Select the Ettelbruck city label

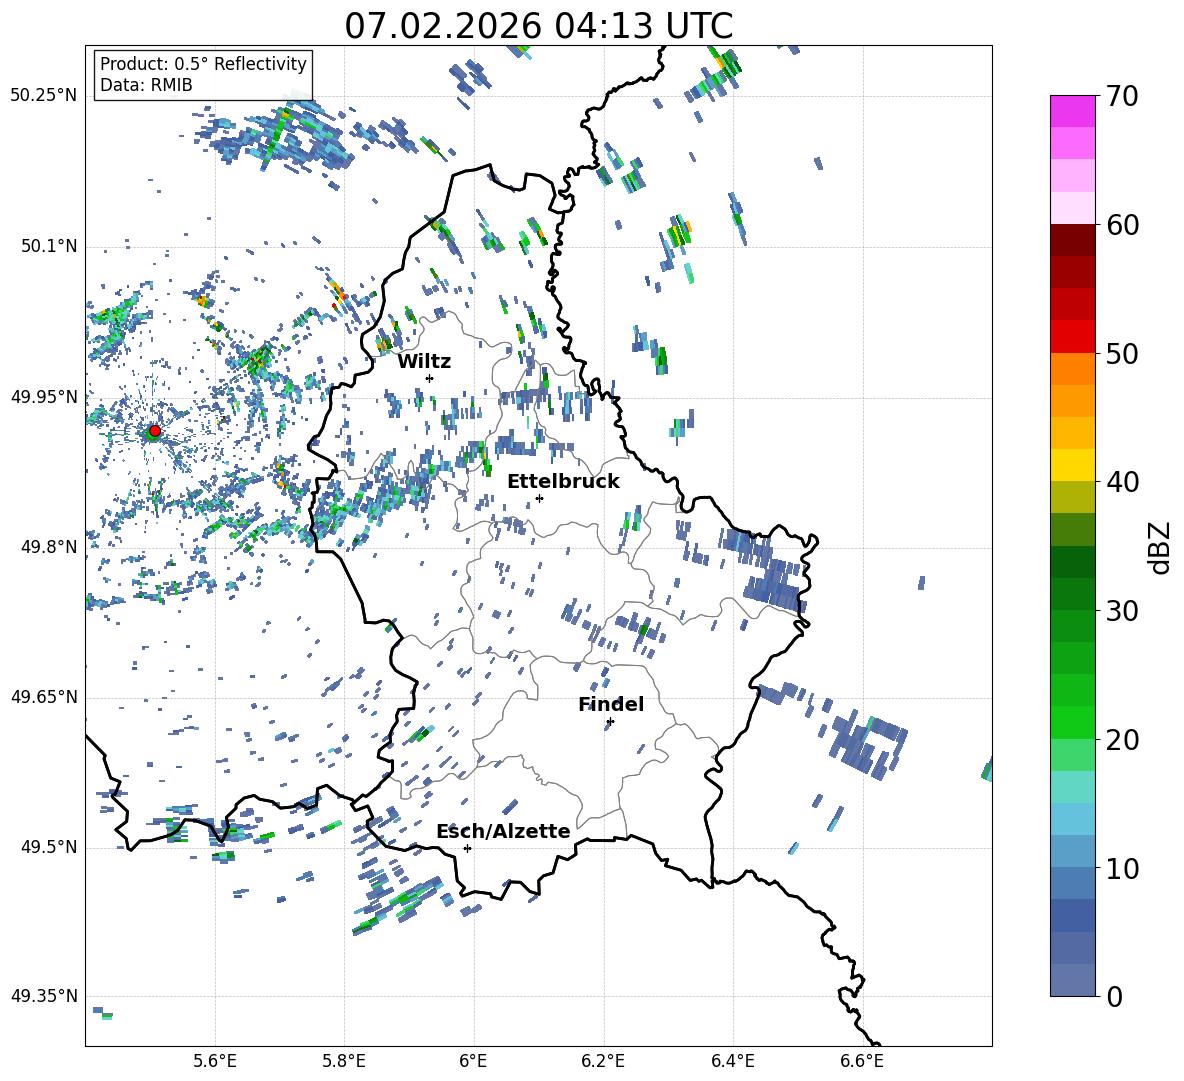[x=563, y=481]
